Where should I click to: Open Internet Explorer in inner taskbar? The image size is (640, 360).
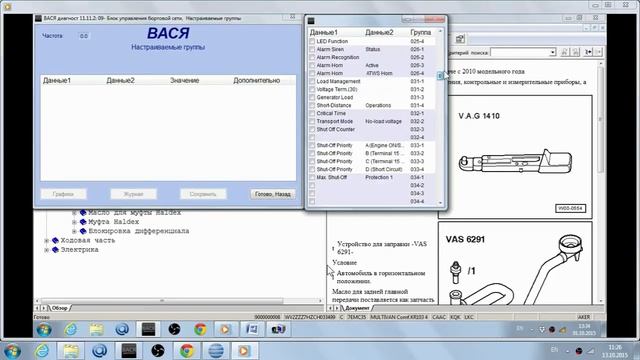coord(71,329)
